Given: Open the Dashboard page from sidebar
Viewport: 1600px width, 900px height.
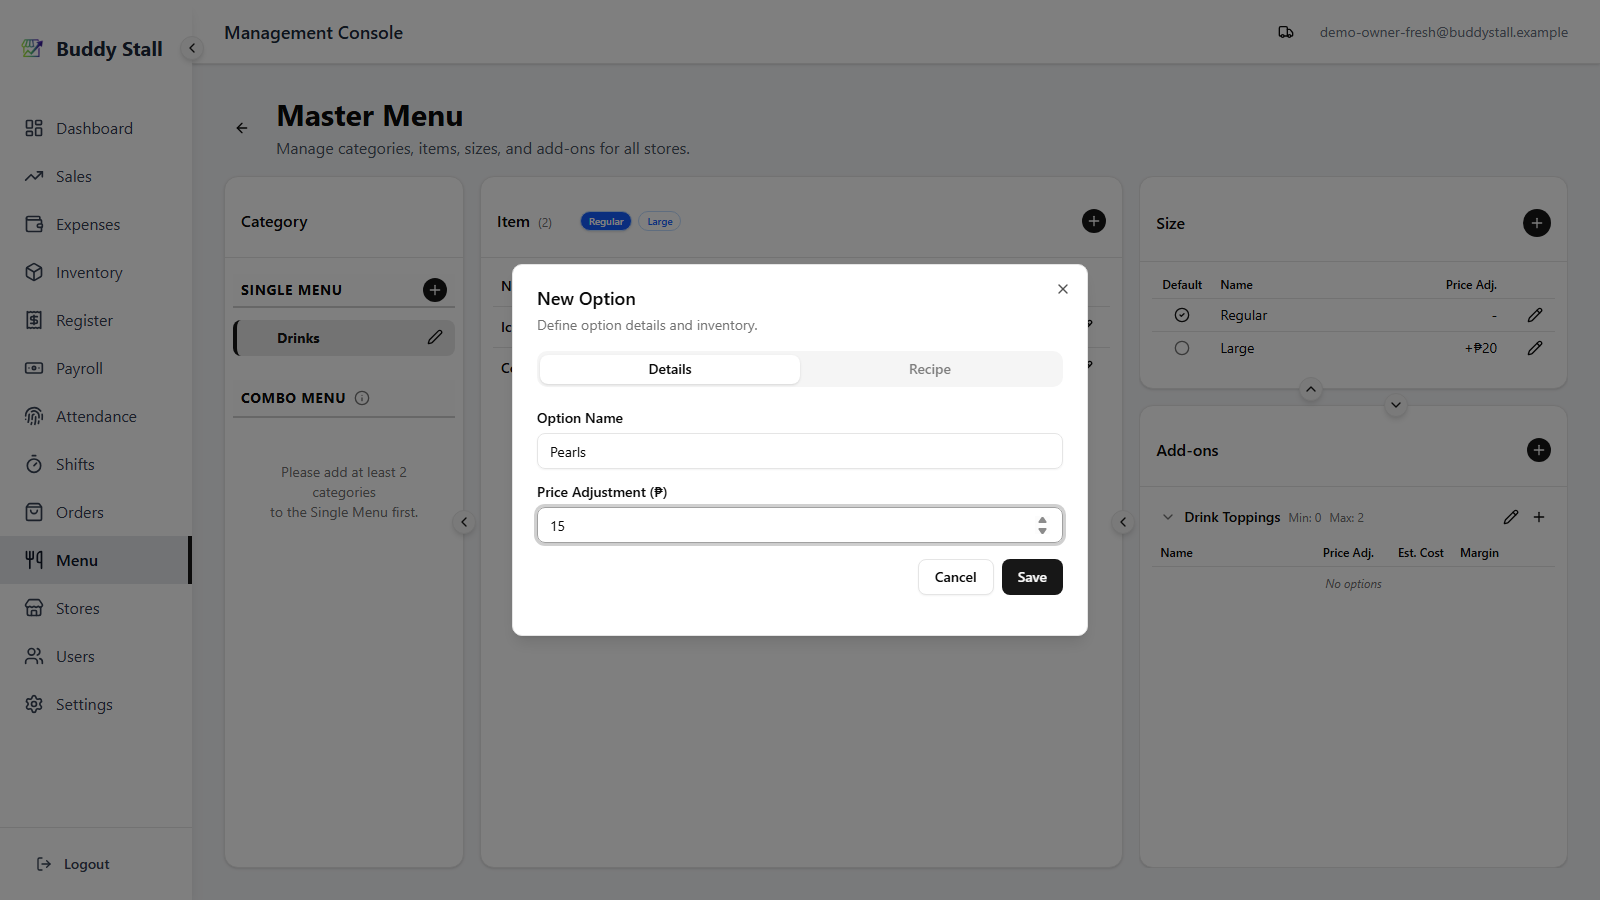Looking at the screenshot, I should [x=95, y=128].
